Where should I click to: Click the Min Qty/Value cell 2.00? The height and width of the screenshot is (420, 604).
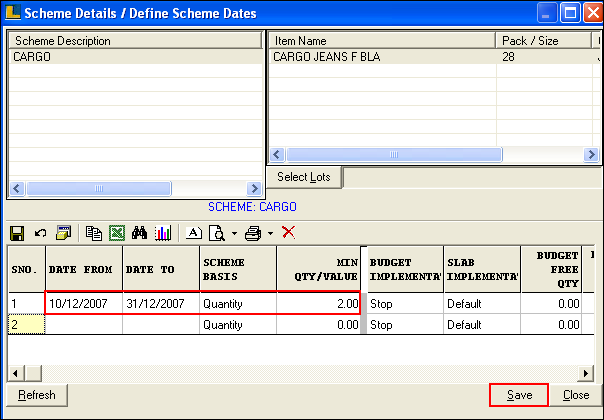(318, 304)
